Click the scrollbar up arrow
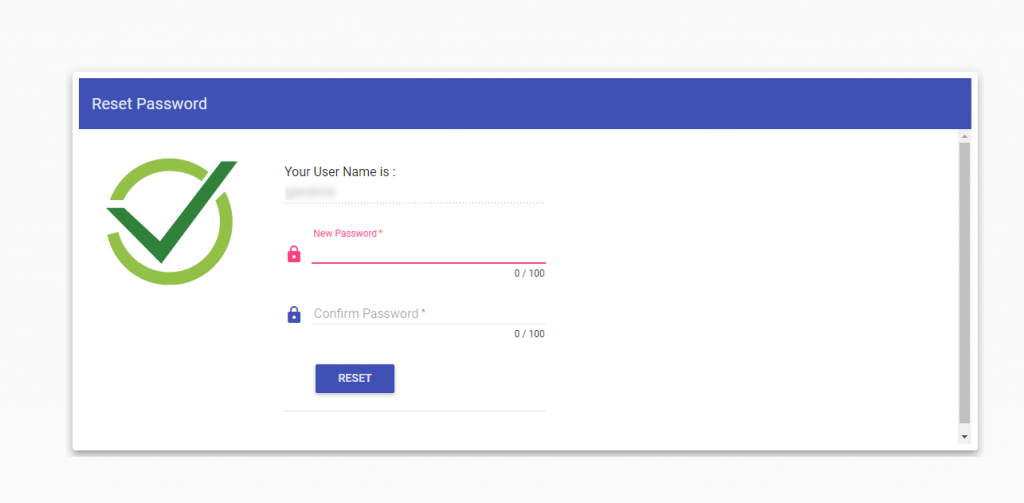Image resolution: width=1024 pixels, height=503 pixels. click(964, 136)
